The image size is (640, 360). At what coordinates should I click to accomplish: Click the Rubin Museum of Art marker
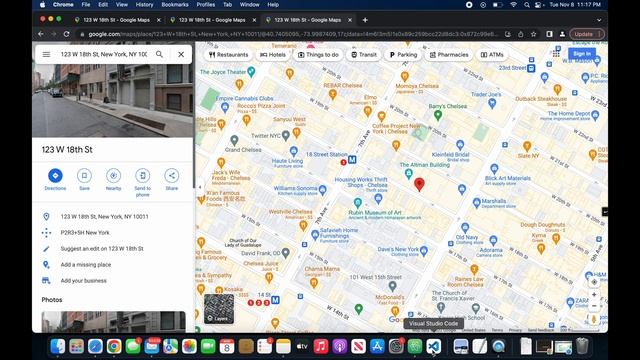(x=358, y=202)
